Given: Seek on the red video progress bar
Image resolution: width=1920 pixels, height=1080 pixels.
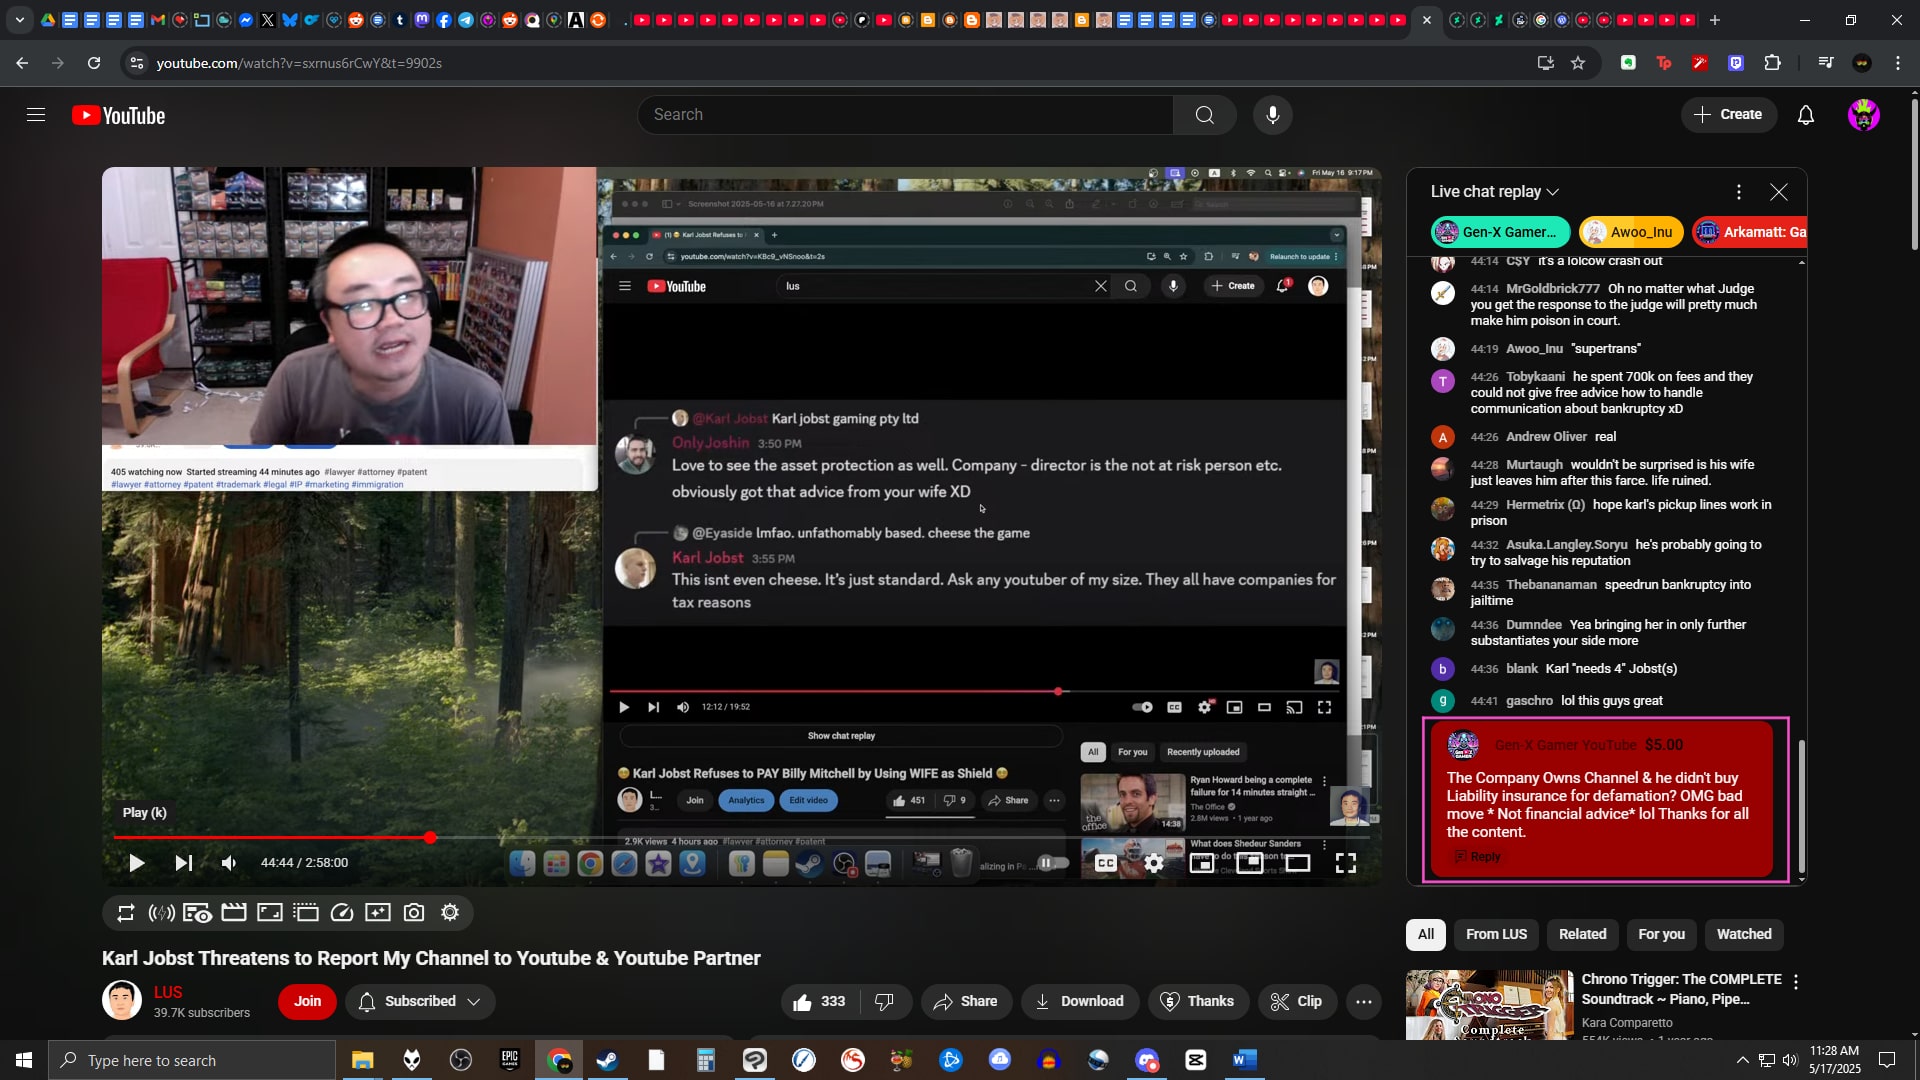Looking at the screenshot, I should pos(740,838).
